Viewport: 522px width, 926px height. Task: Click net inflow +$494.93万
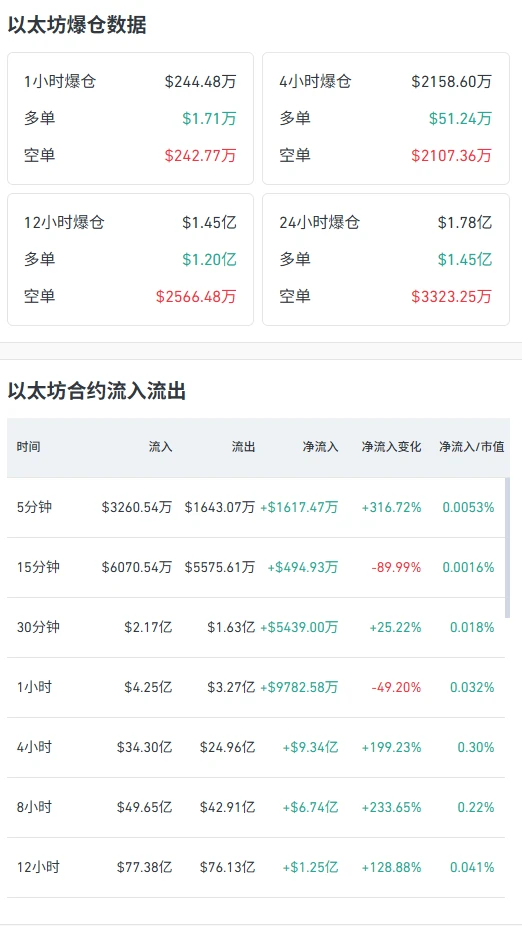303,568
